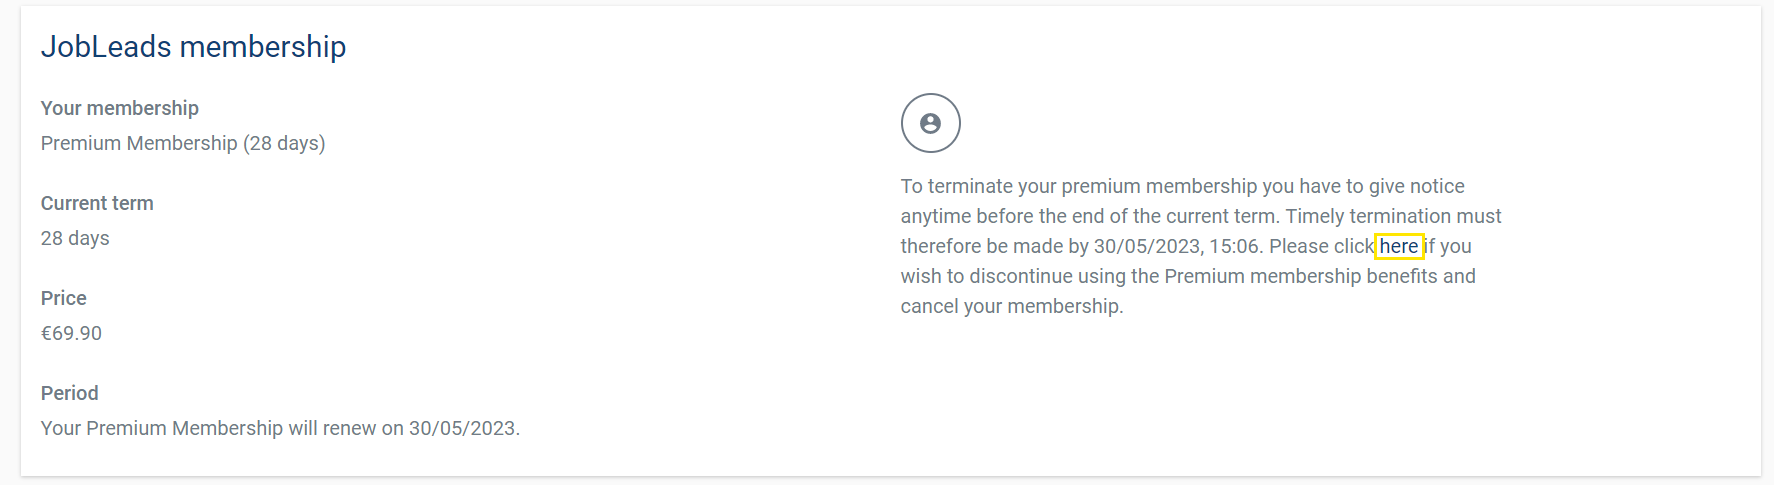Click the 'Period' label
The image size is (1774, 485).
pos(70,393)
